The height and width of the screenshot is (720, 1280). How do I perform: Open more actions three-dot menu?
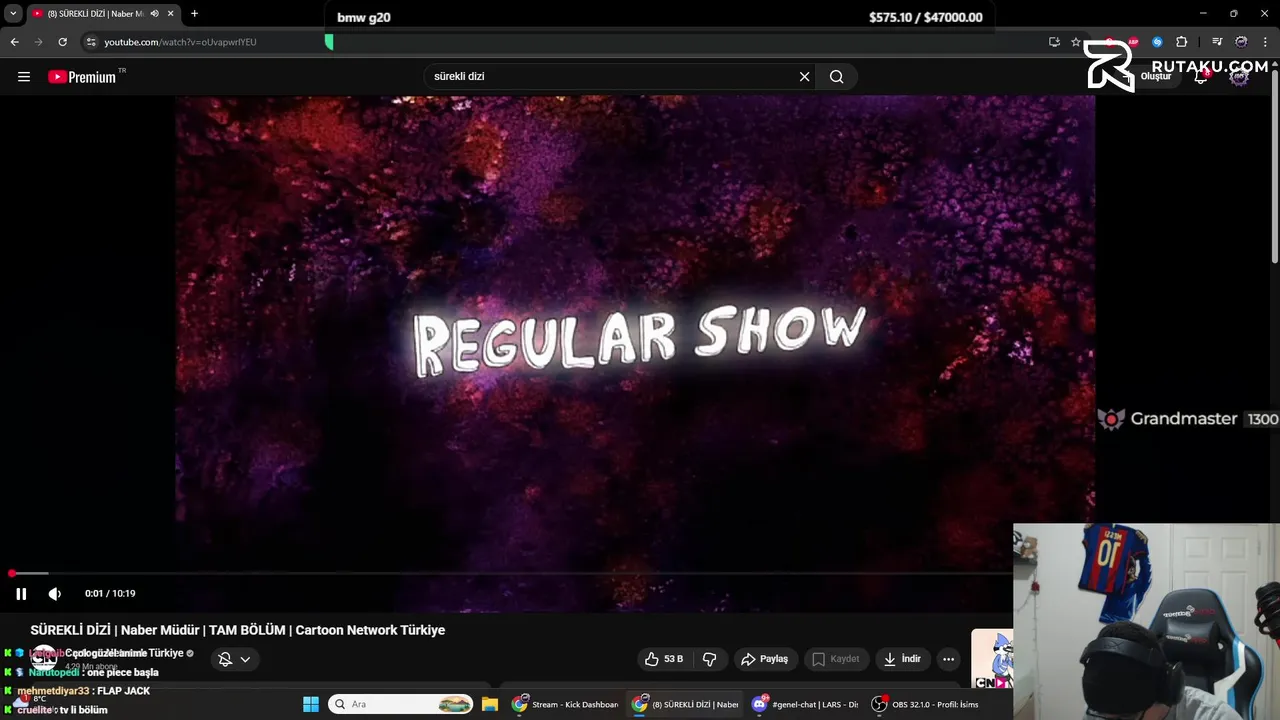tap(948, 659)
